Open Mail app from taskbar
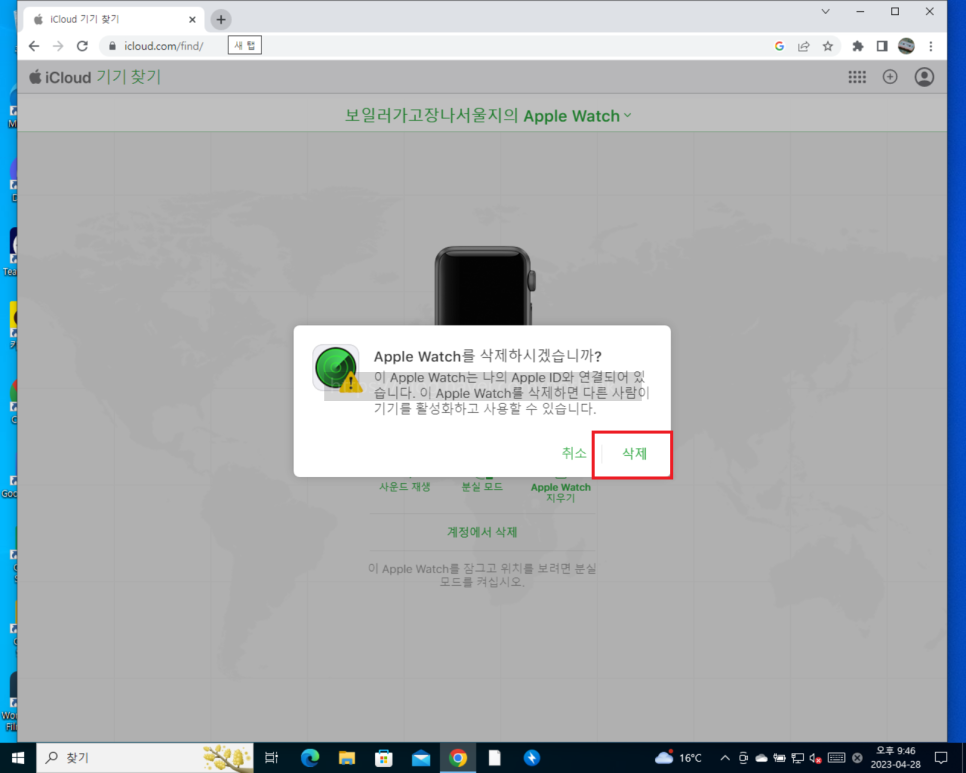Screen dimensions: 966x773 tap(421, 758)
